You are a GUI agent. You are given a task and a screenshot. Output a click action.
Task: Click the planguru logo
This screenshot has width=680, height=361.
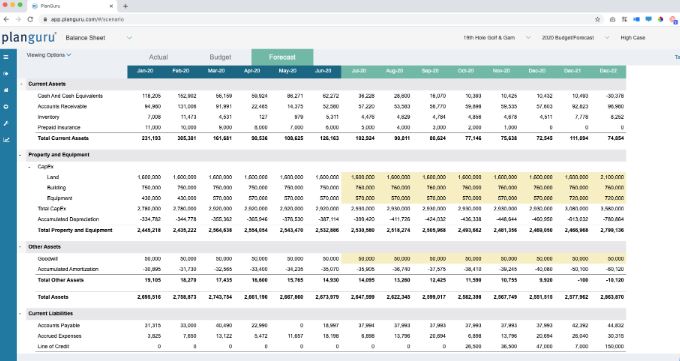(x=29, y=38)
